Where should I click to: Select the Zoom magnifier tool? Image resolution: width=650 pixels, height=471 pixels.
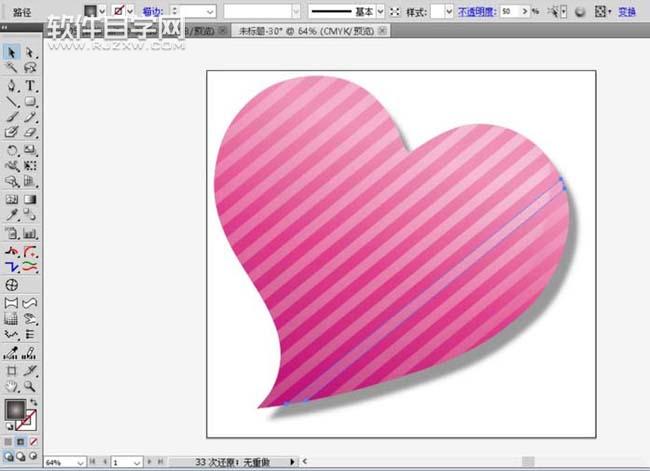pos(30,385)
